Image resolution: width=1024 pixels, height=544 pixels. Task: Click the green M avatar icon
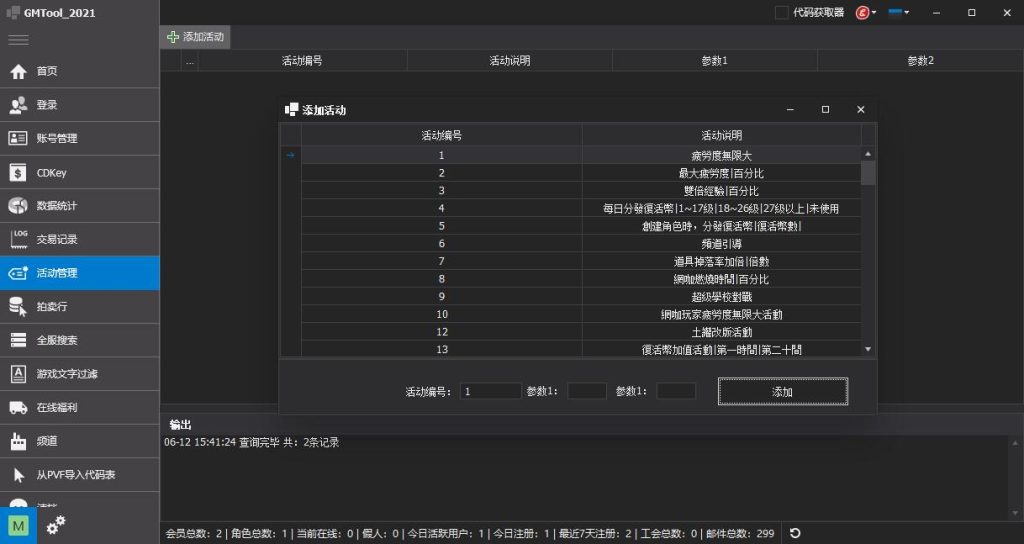18,526
